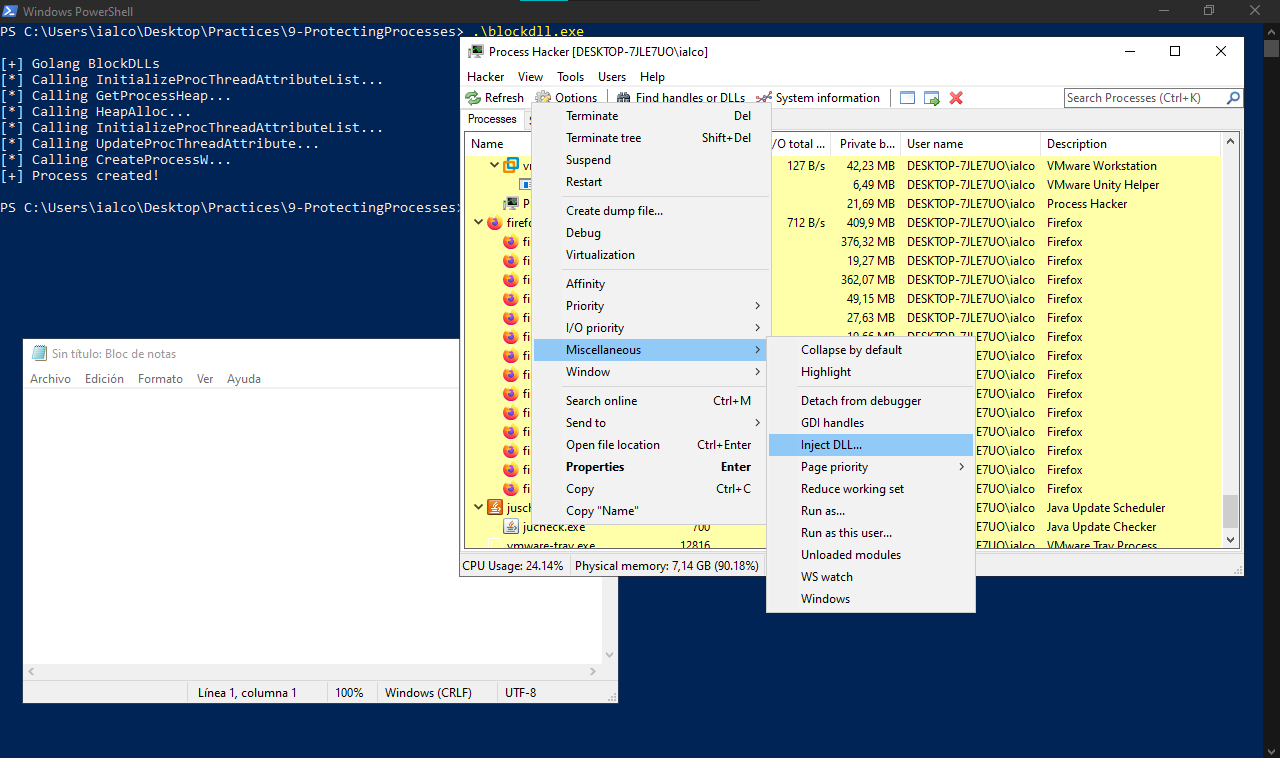Select Inject DLL... from Miscellaneous submenu

point(871,445)
